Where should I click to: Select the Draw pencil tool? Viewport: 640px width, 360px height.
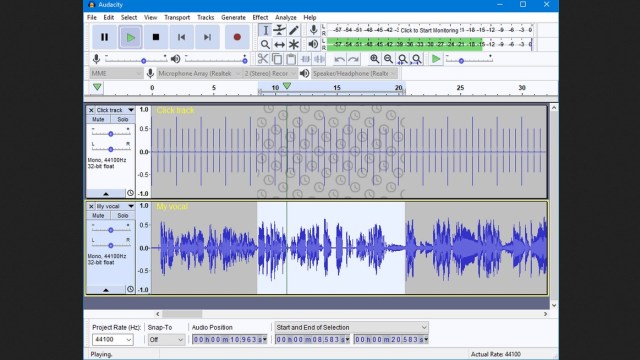point(293,30)
